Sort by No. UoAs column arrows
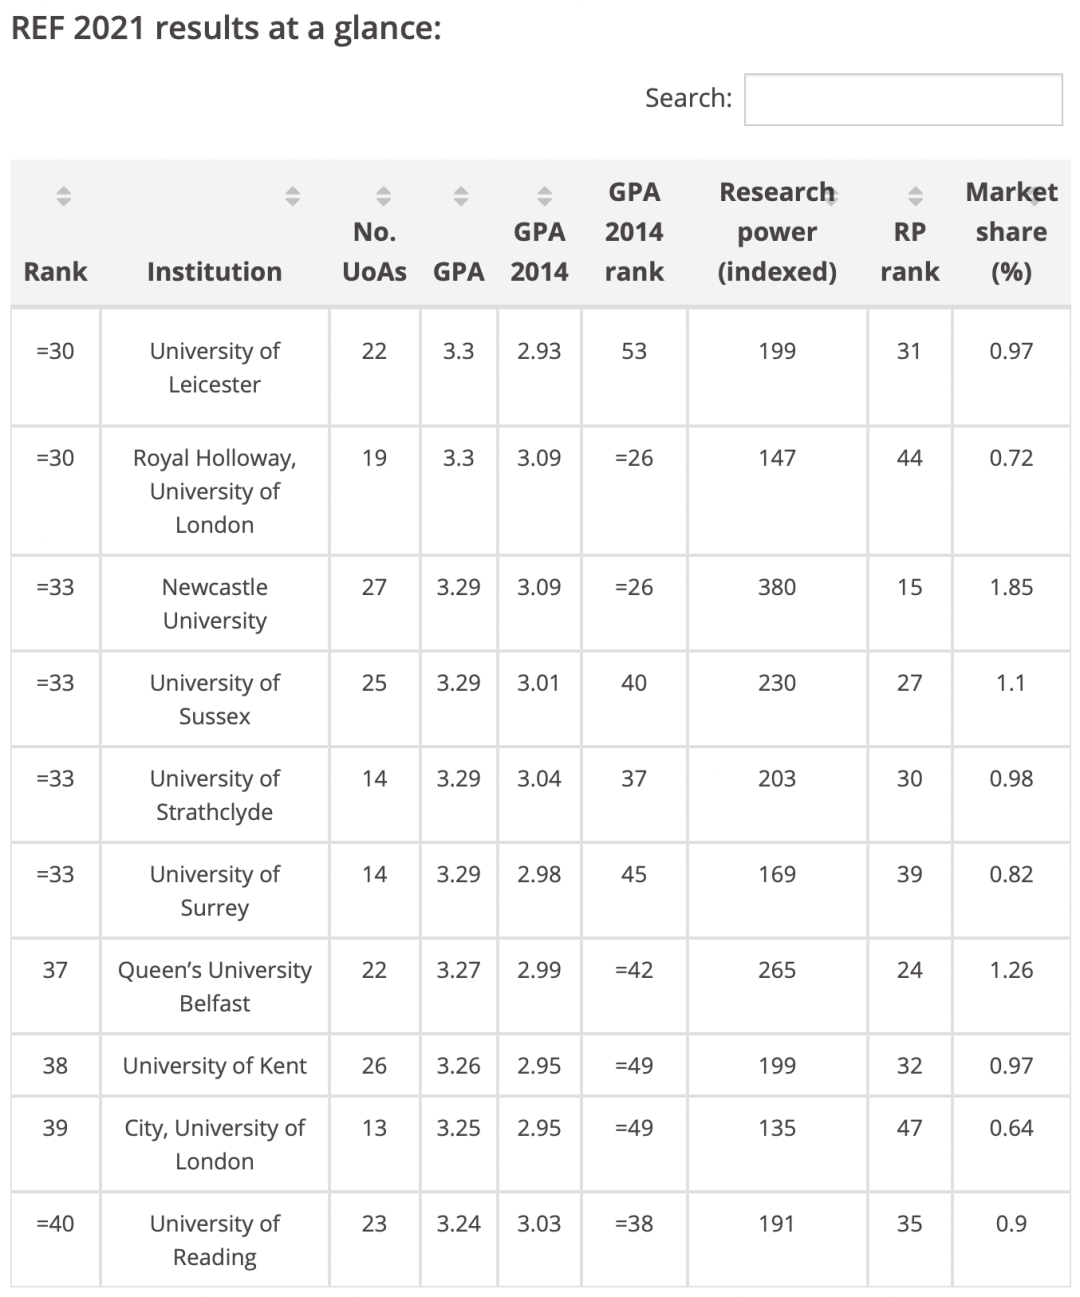The image size is (1080, 1297). point(383,196)
